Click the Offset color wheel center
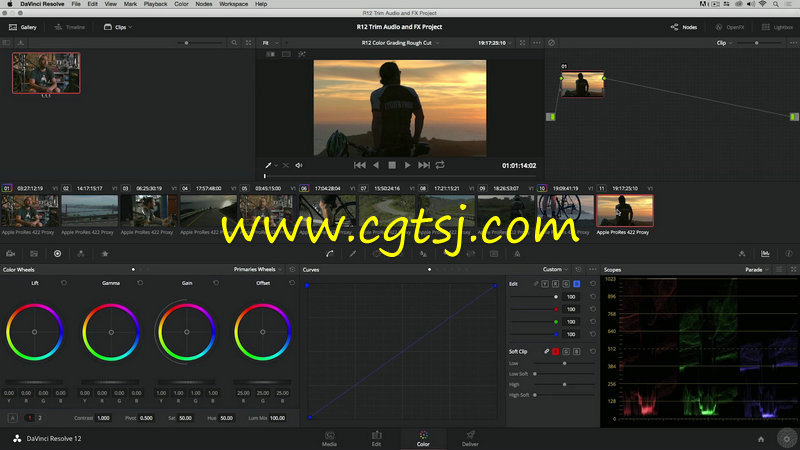This screenshot has height=450, width=800. 263,332
